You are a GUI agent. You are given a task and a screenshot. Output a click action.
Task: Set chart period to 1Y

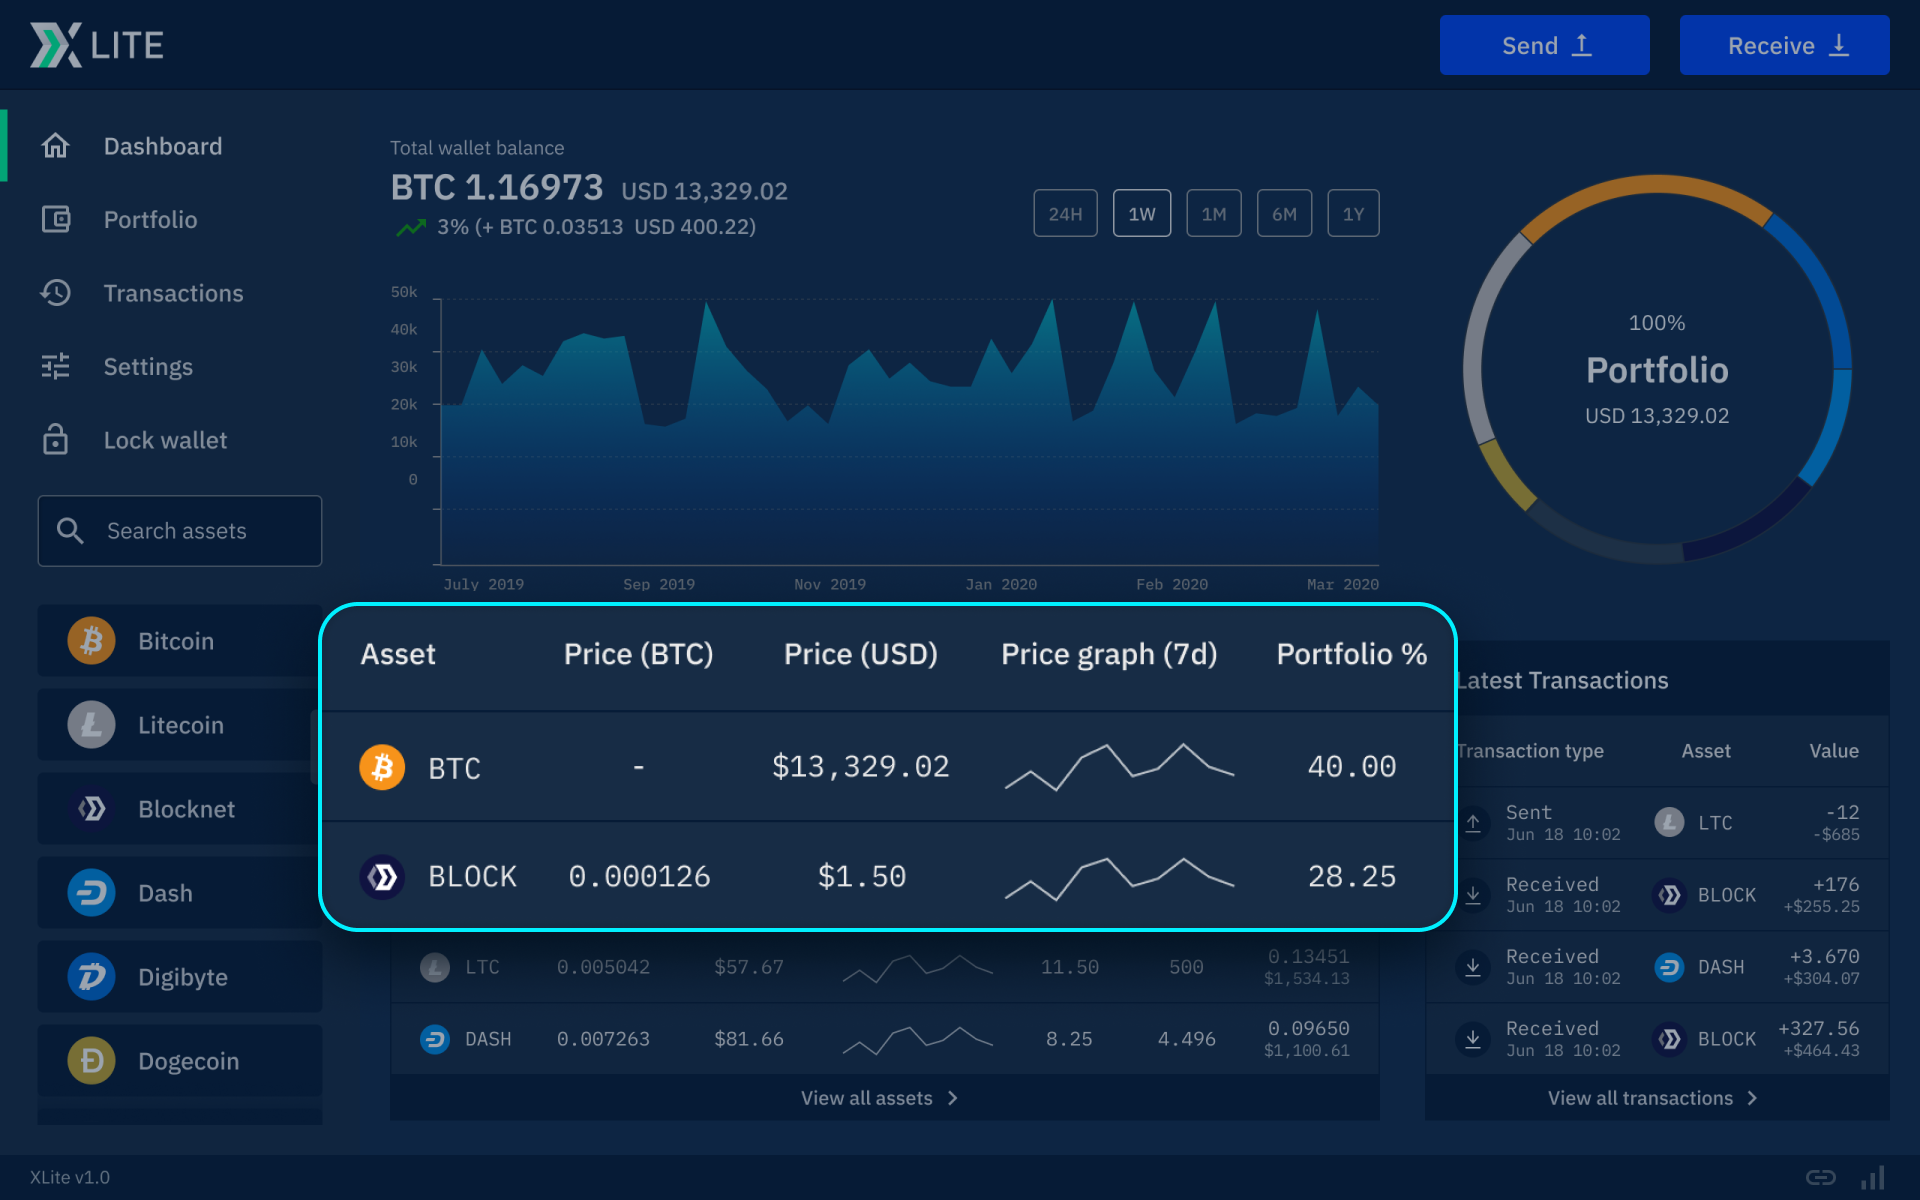[x=1353, y=214]
